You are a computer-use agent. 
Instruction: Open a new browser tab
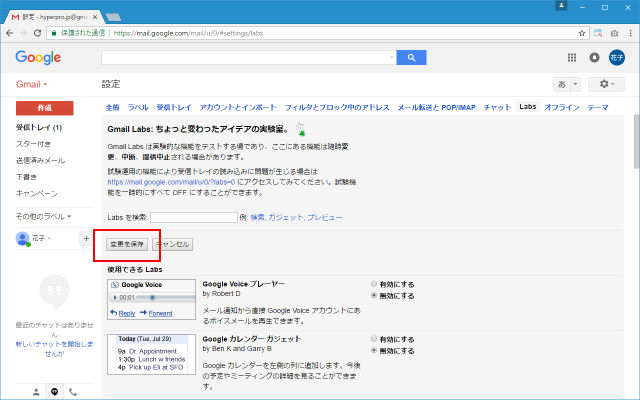tap(113, 17)
